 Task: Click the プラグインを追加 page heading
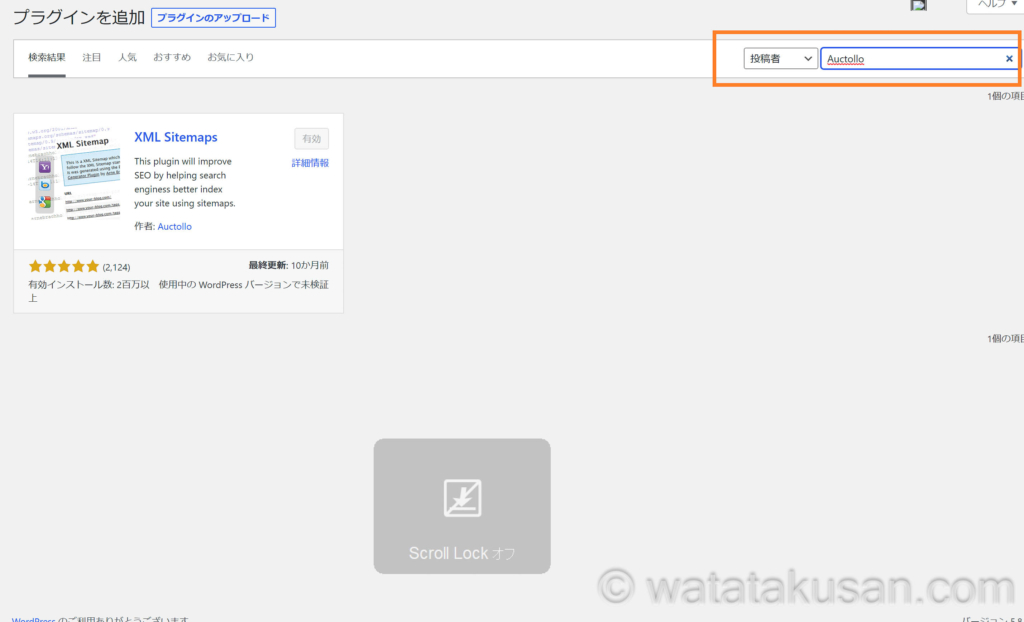tap(79, 18)
